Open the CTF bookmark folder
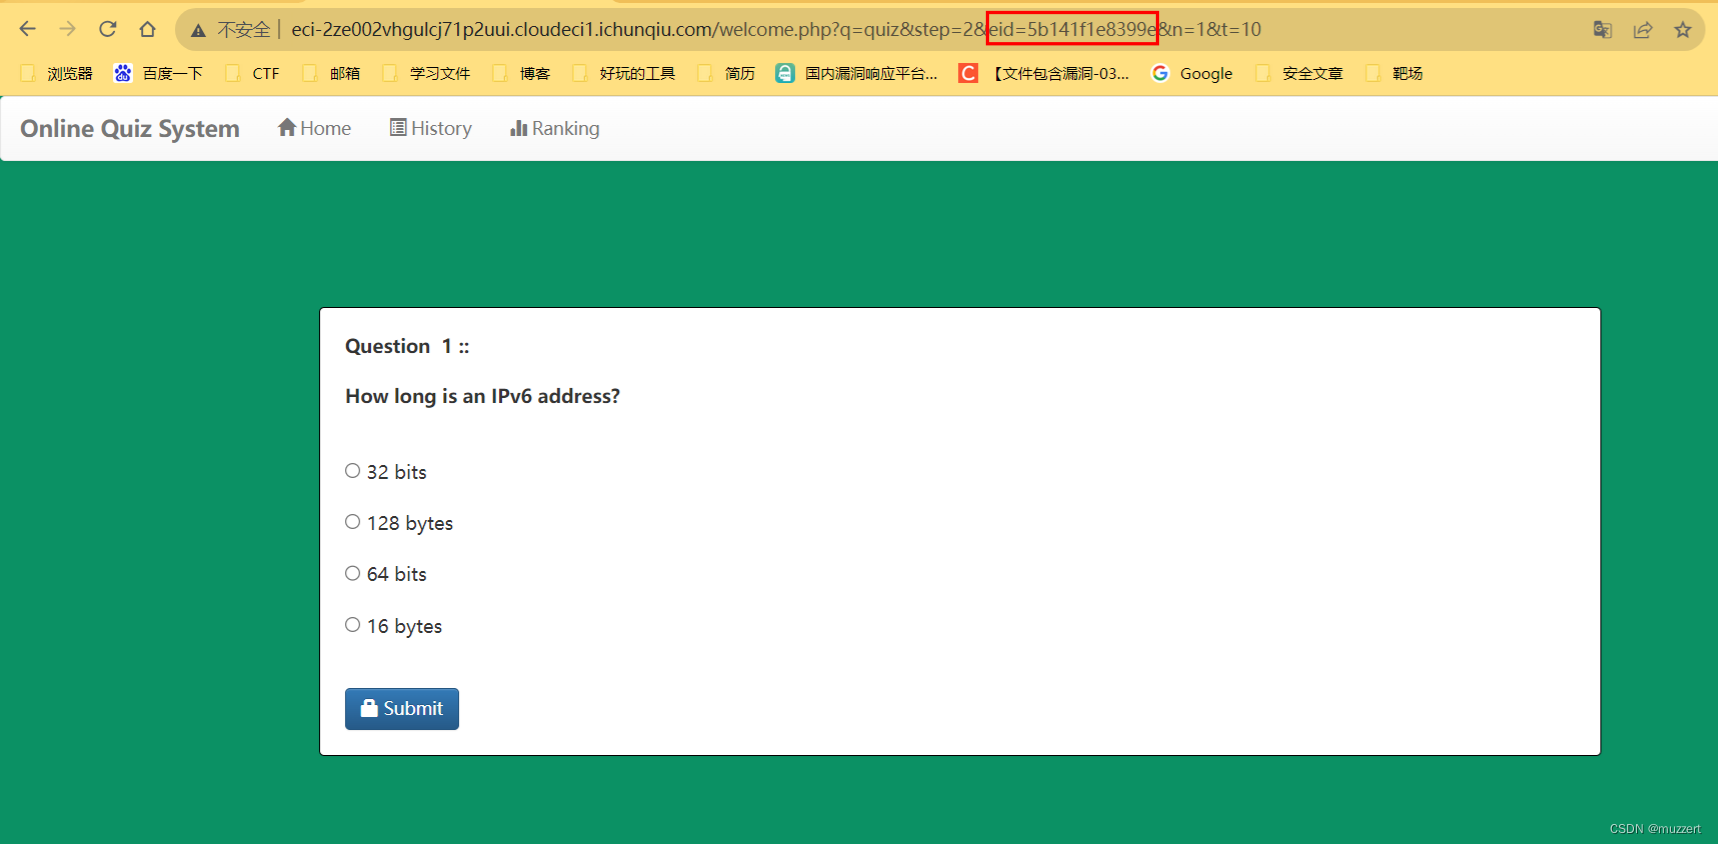 click(x=253, y=73)
